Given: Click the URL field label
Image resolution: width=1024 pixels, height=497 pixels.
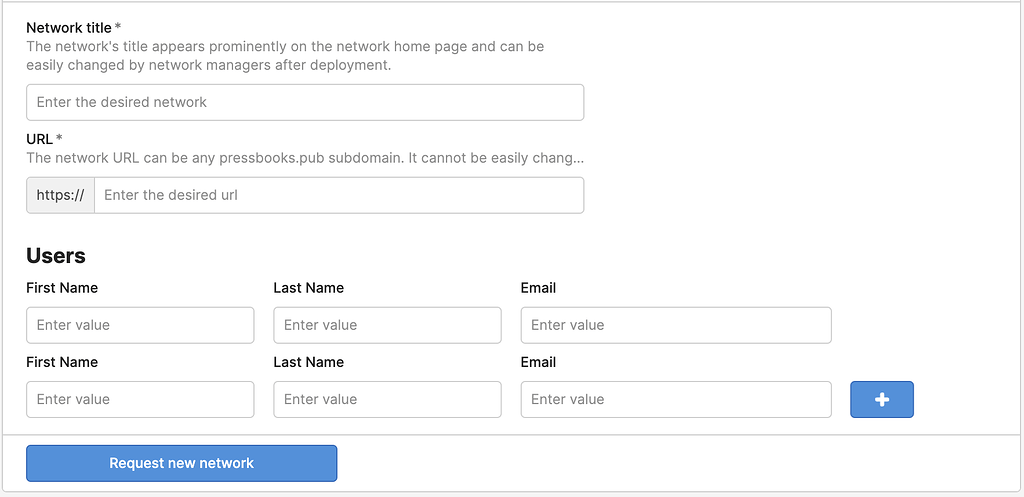Looking at the screenshot, I should click(x=44, y=138).
